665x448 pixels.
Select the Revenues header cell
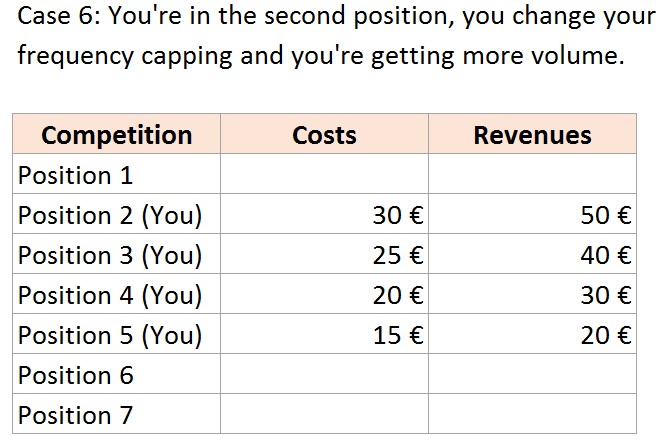[532, 135]
